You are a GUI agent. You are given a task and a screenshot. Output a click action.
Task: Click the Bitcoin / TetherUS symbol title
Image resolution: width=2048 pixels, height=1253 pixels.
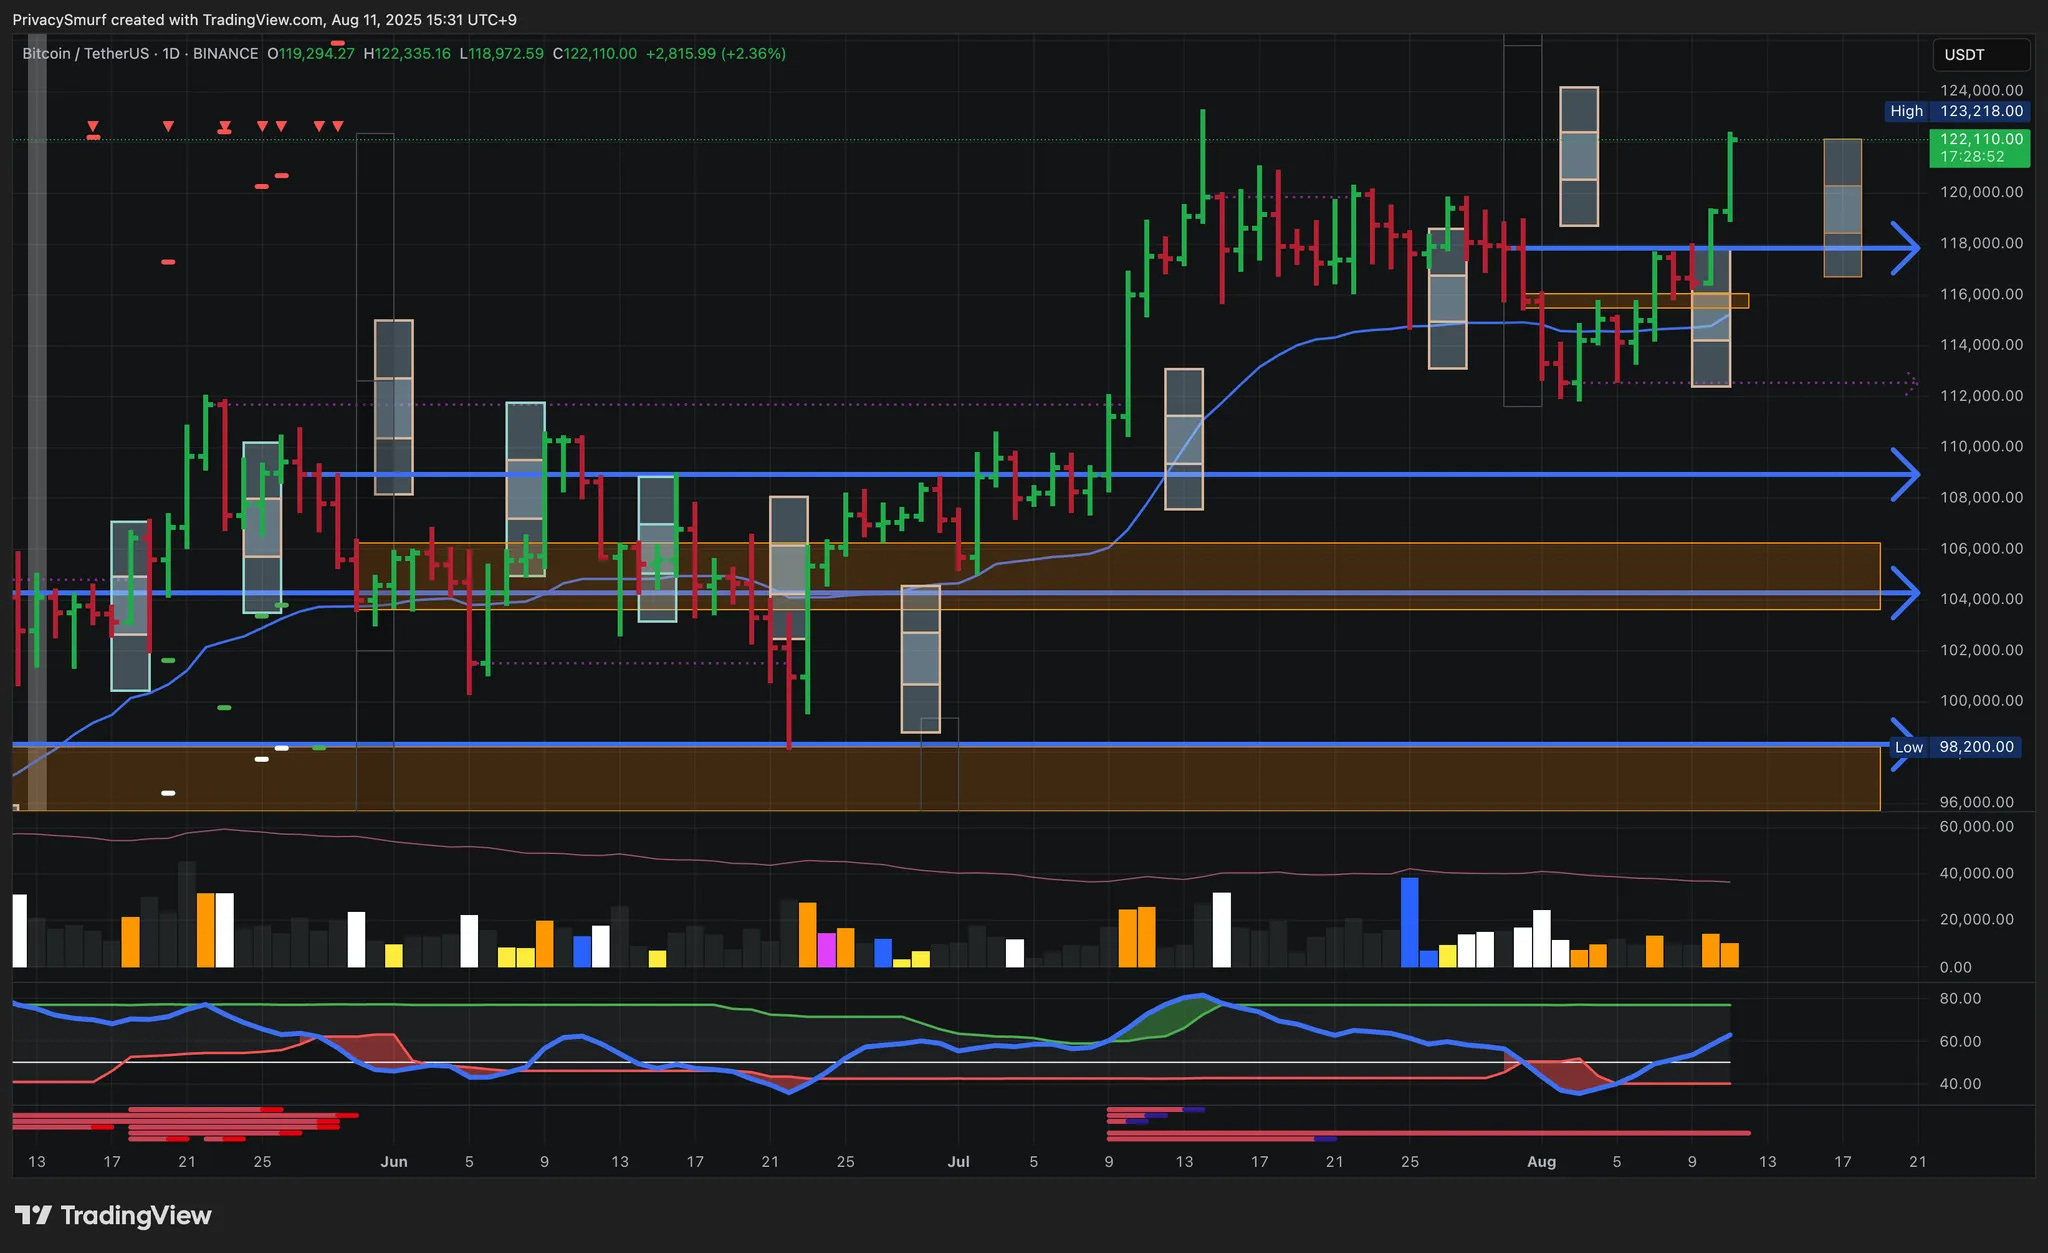point(85,54)
